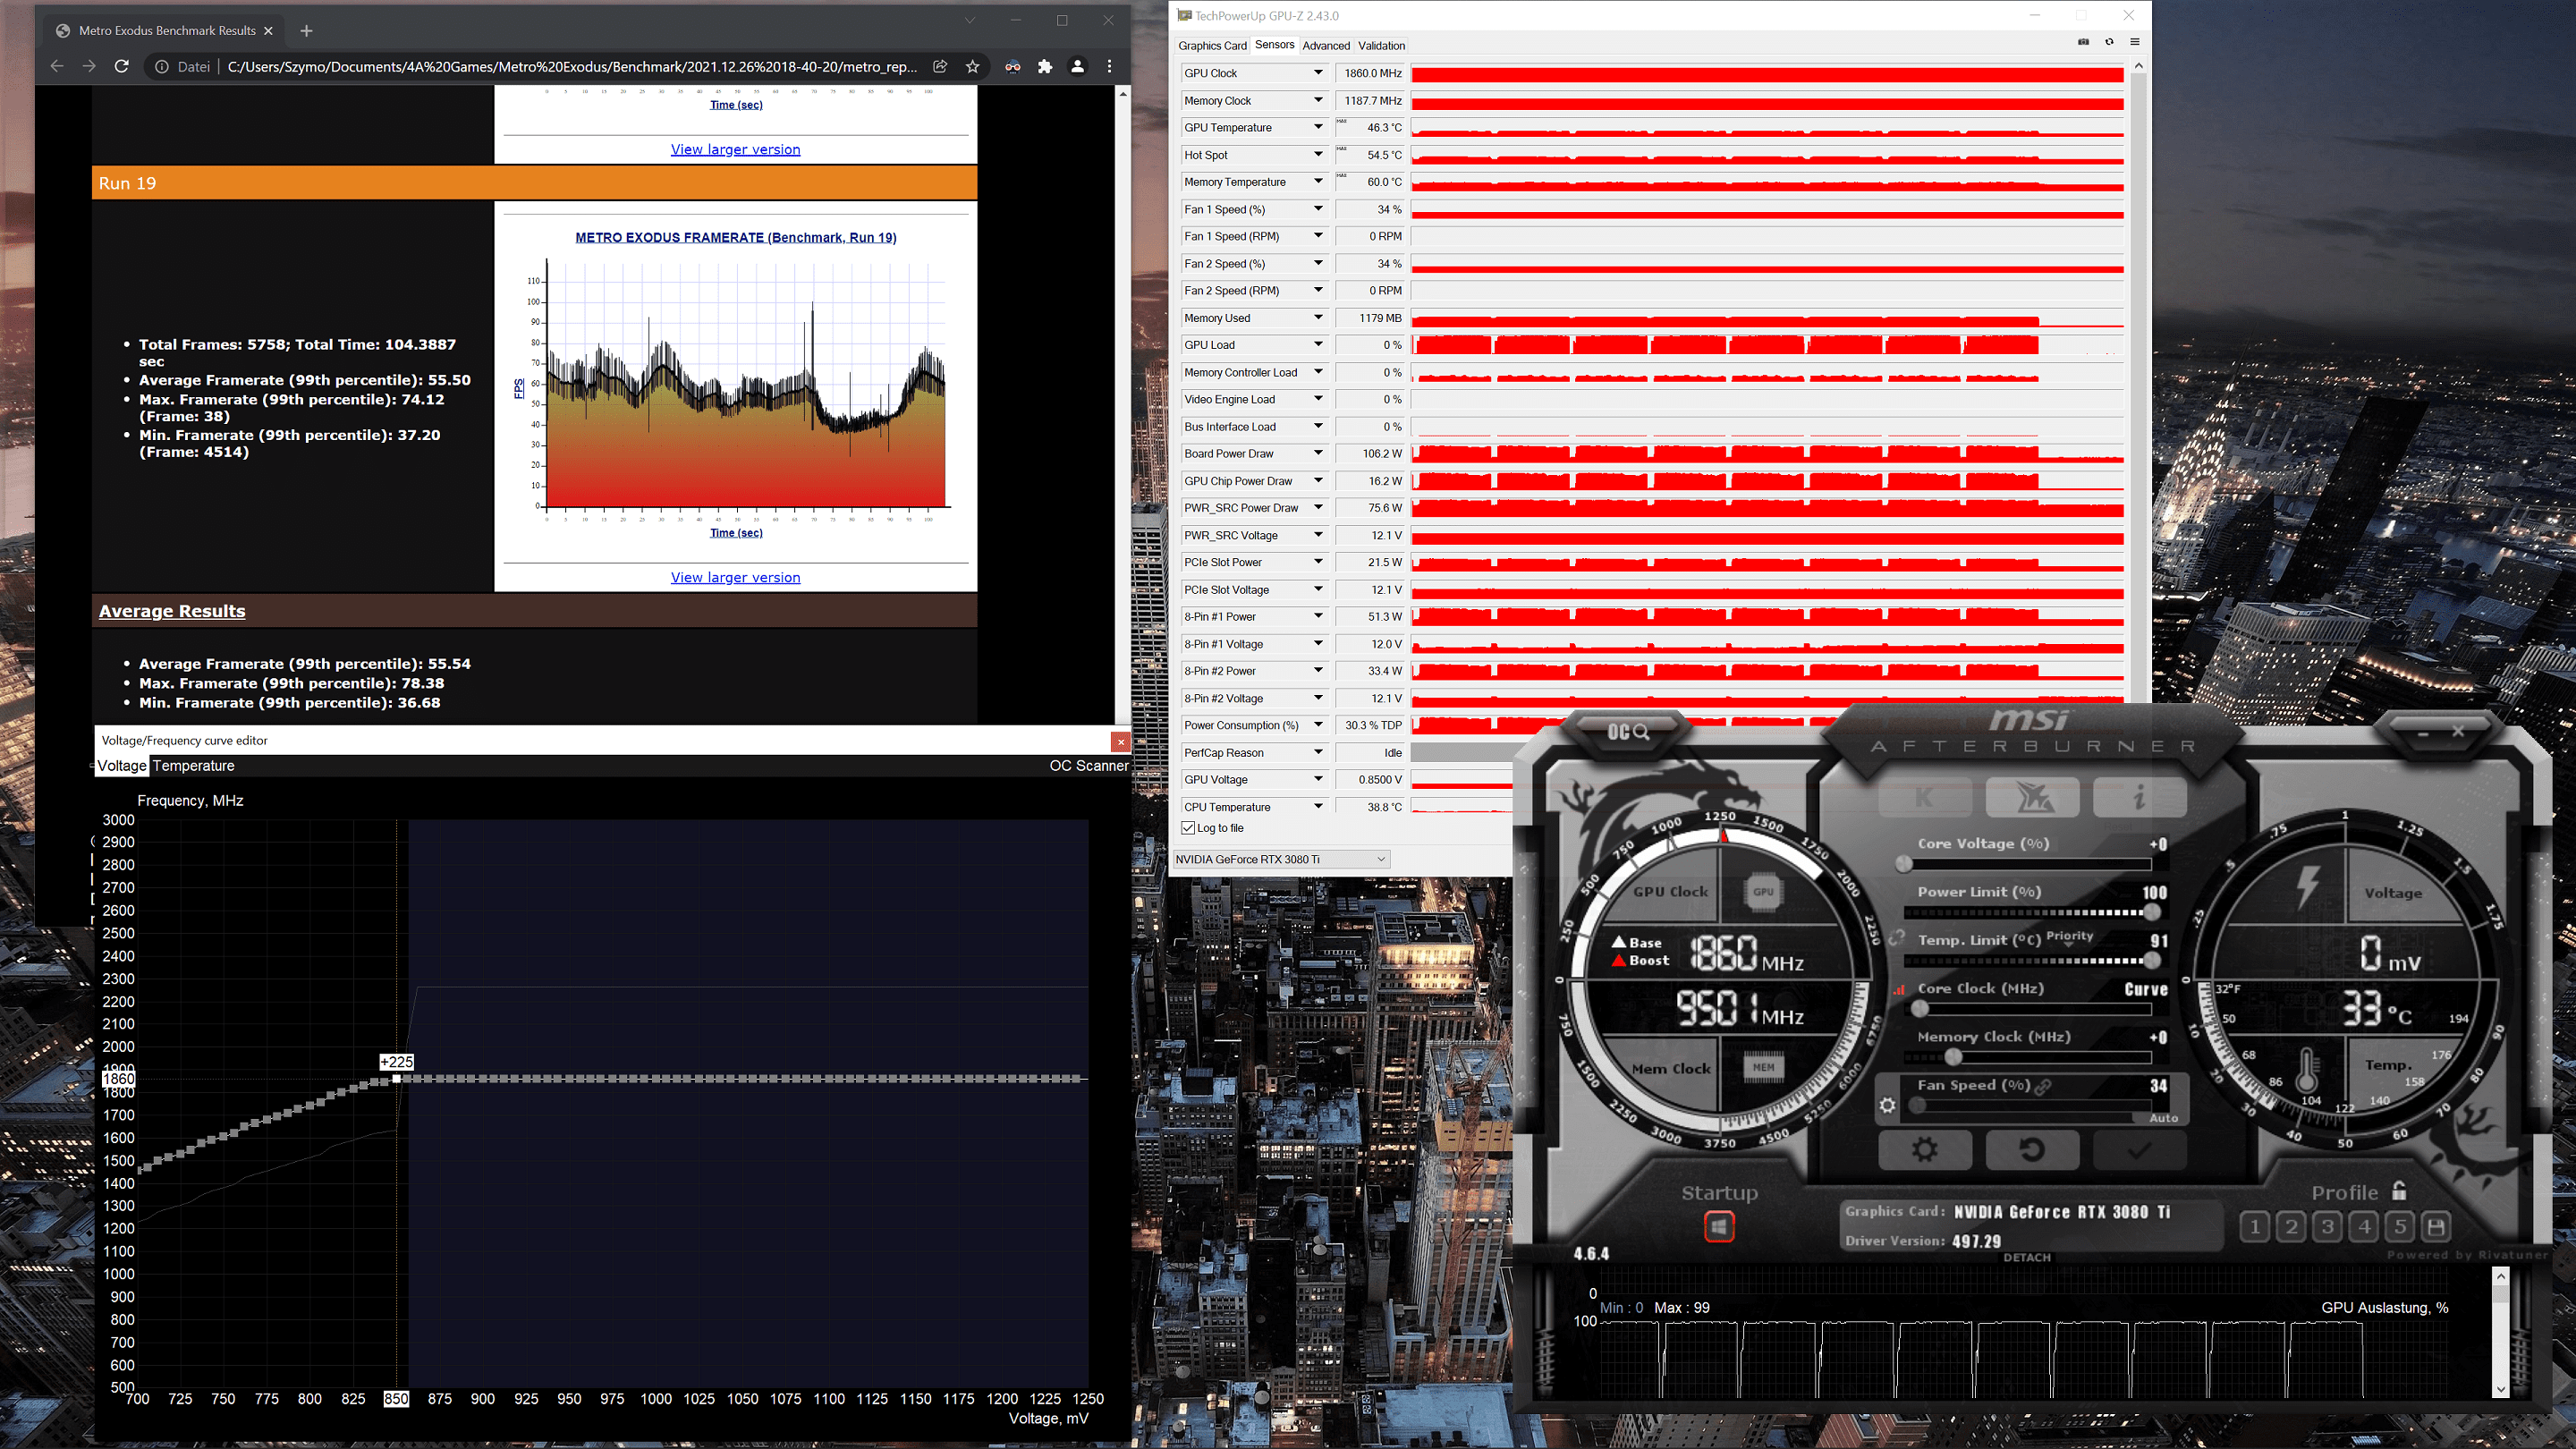Select Afterburner profile slot 3
This screenshot has width=2576, height=1449.
coord(2327,1226)
